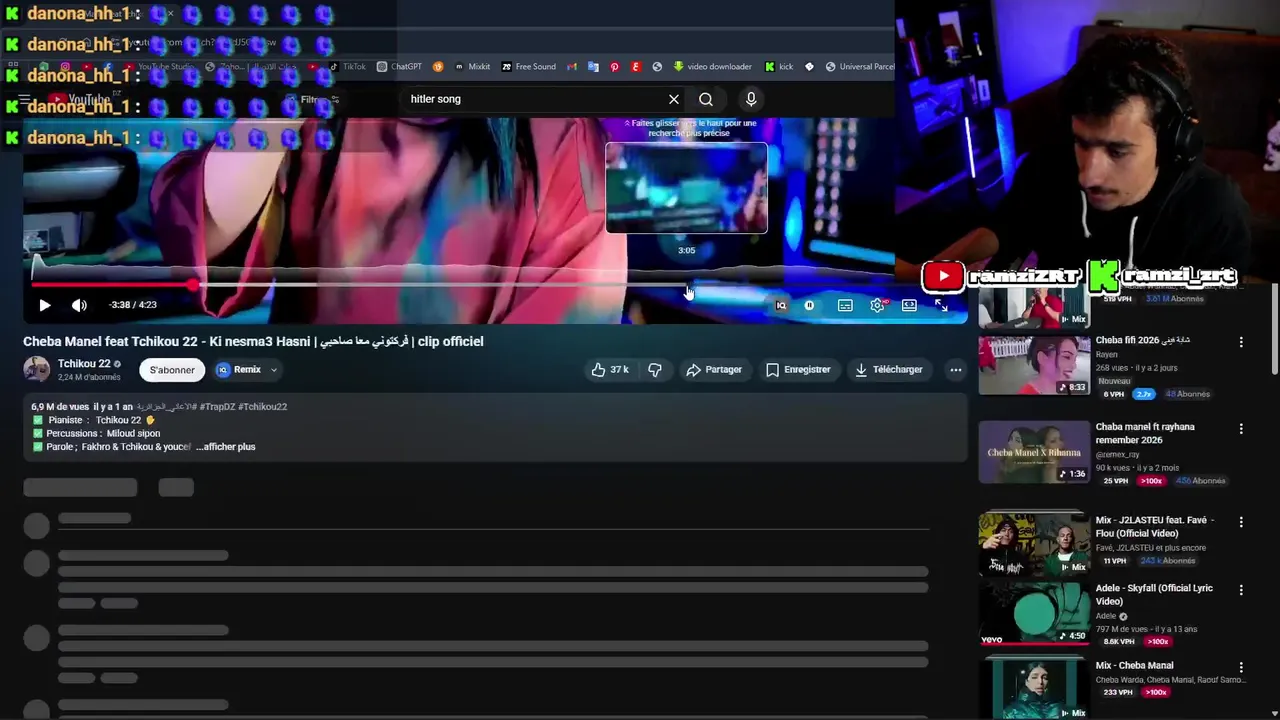The image size is (1280, 720).
Task: Seek on the red video progress bar
Action: [x=110, y=285]
